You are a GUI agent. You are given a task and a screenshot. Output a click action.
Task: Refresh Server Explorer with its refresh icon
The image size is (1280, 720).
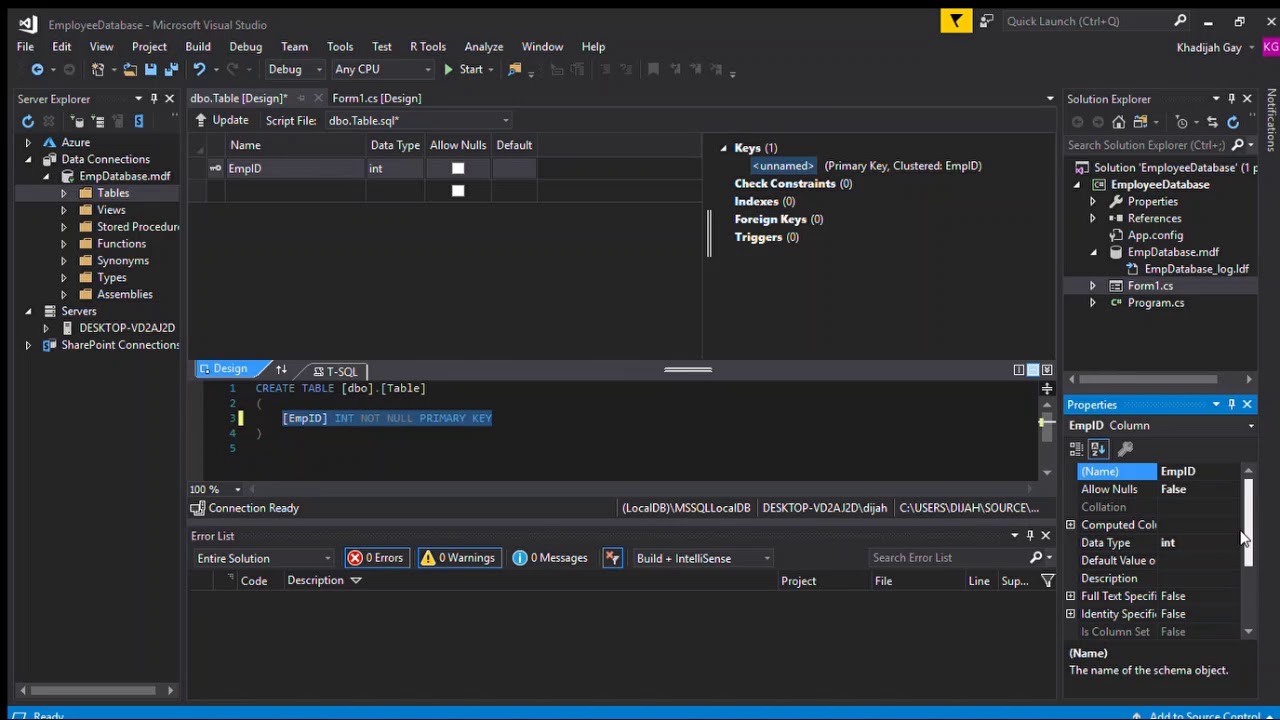28,121
